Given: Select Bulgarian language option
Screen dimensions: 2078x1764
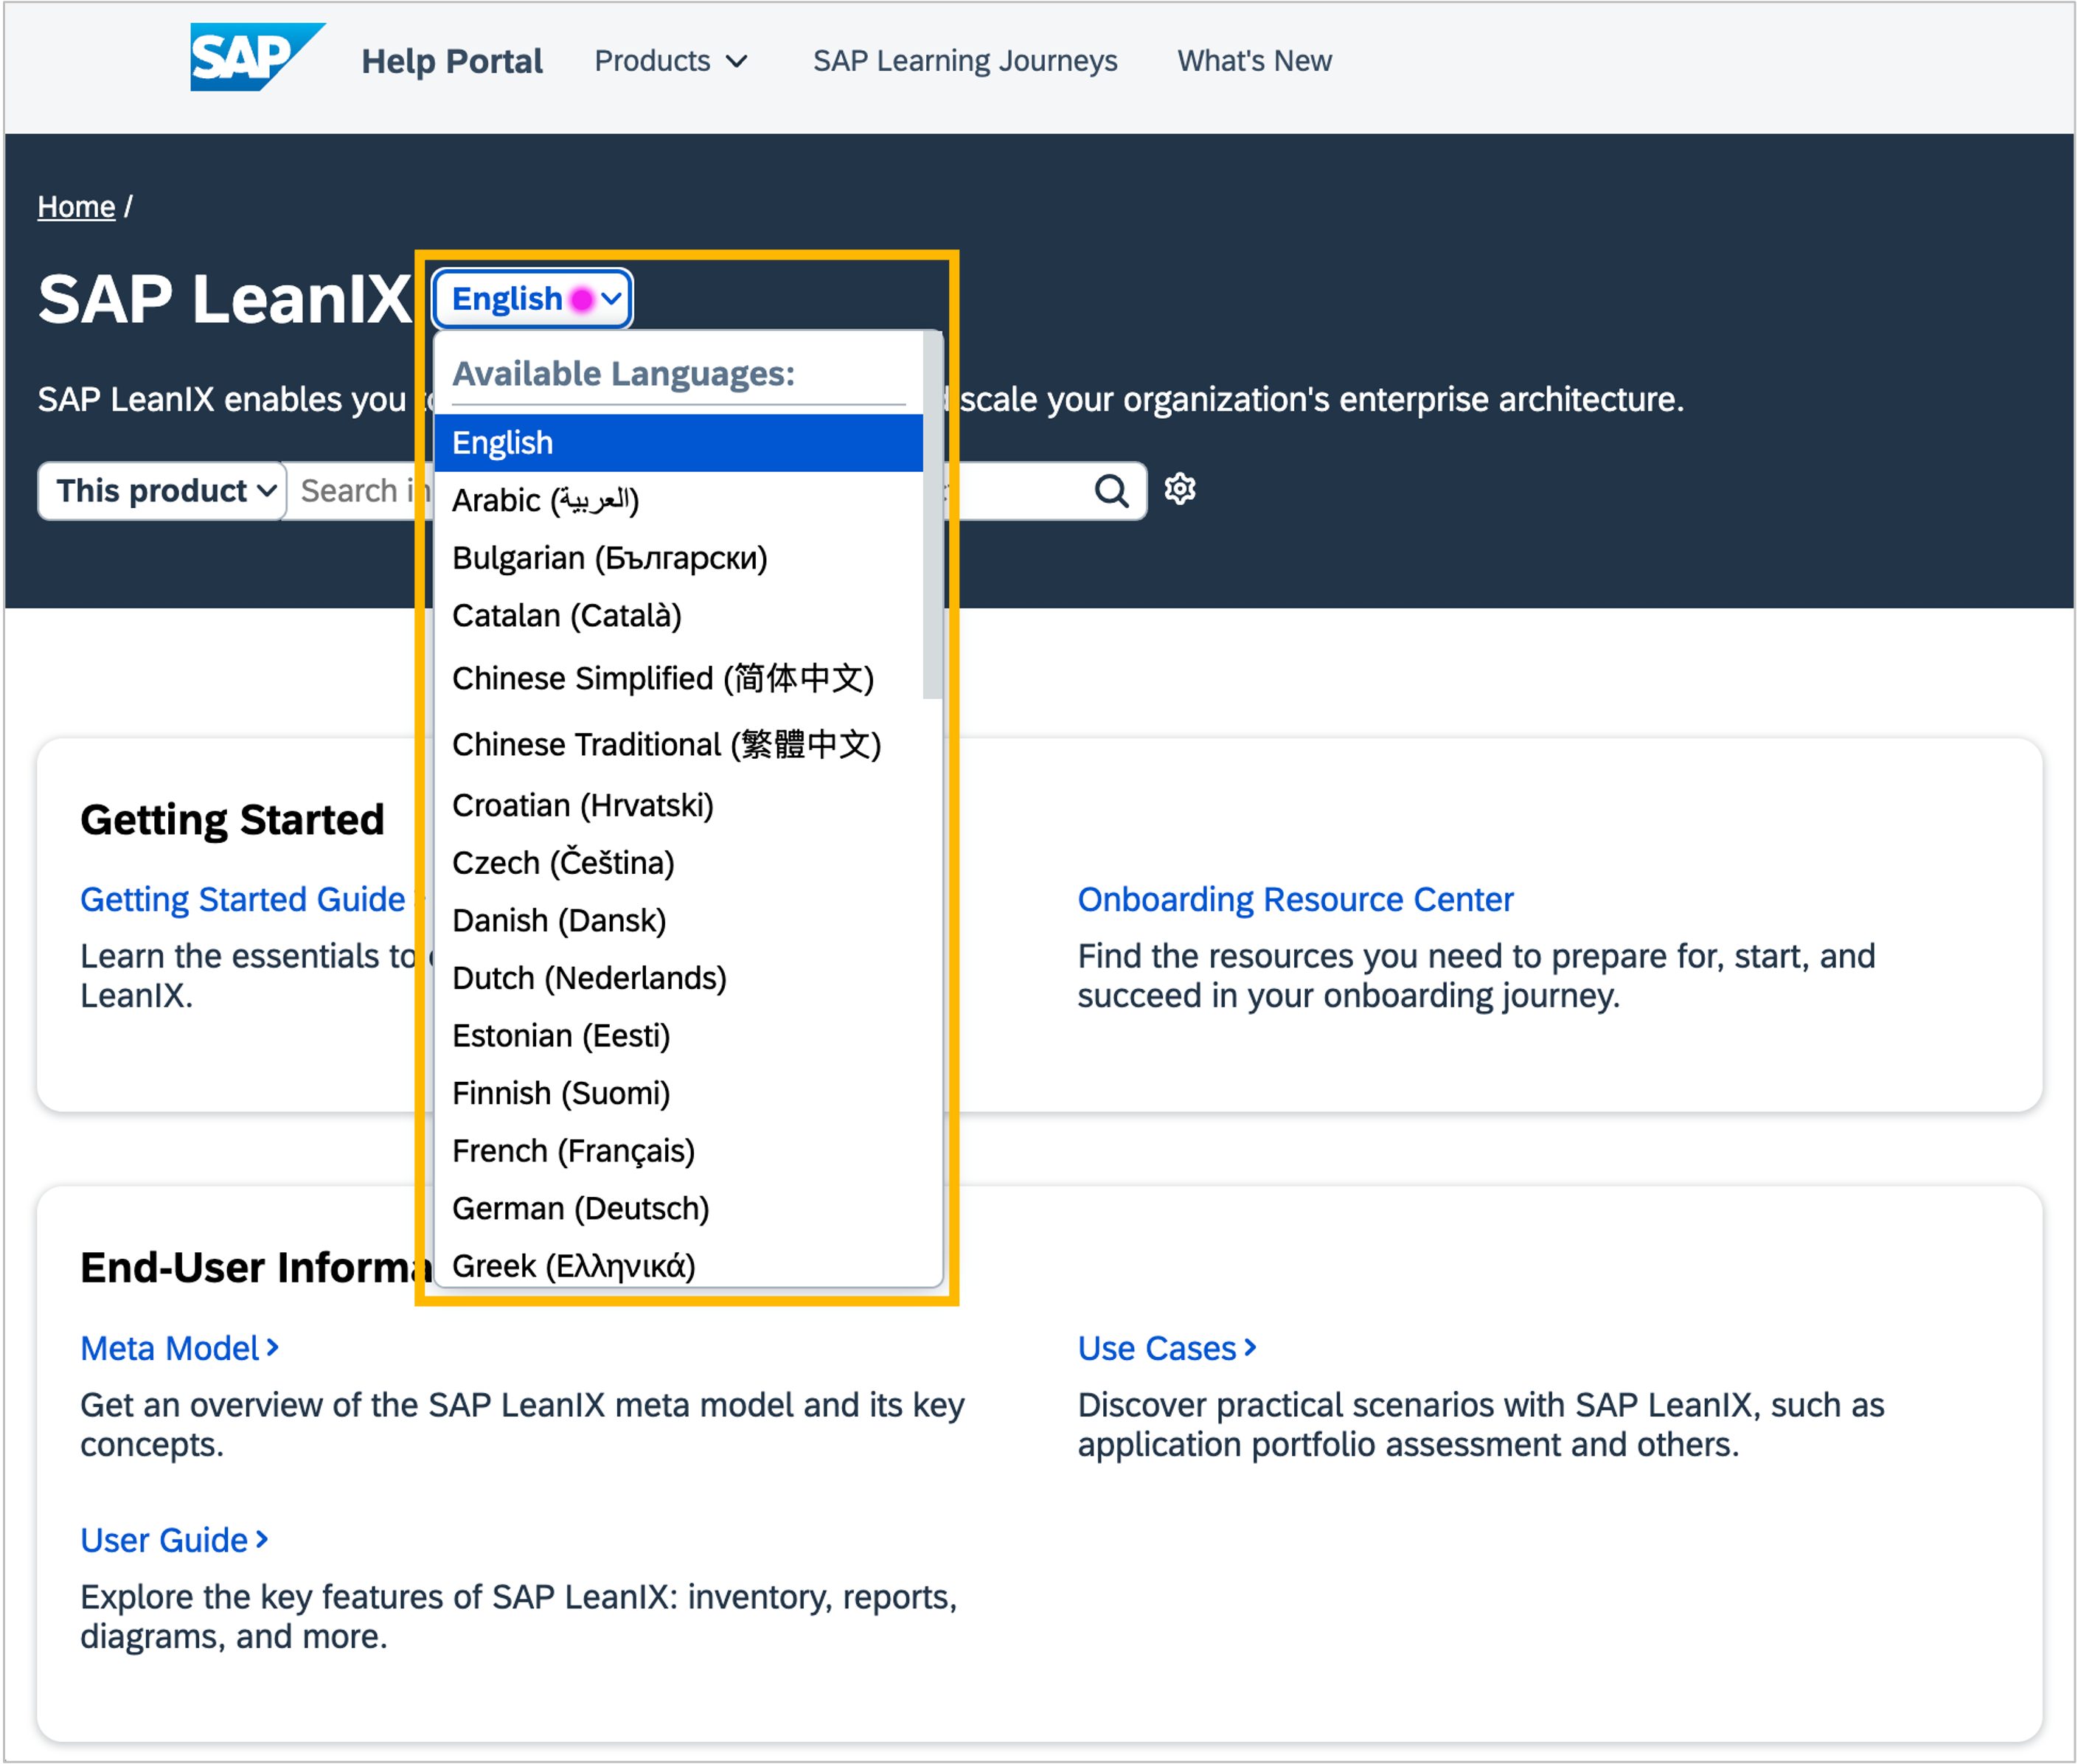Looking at the screenshot, I should (x=678, y=558).
